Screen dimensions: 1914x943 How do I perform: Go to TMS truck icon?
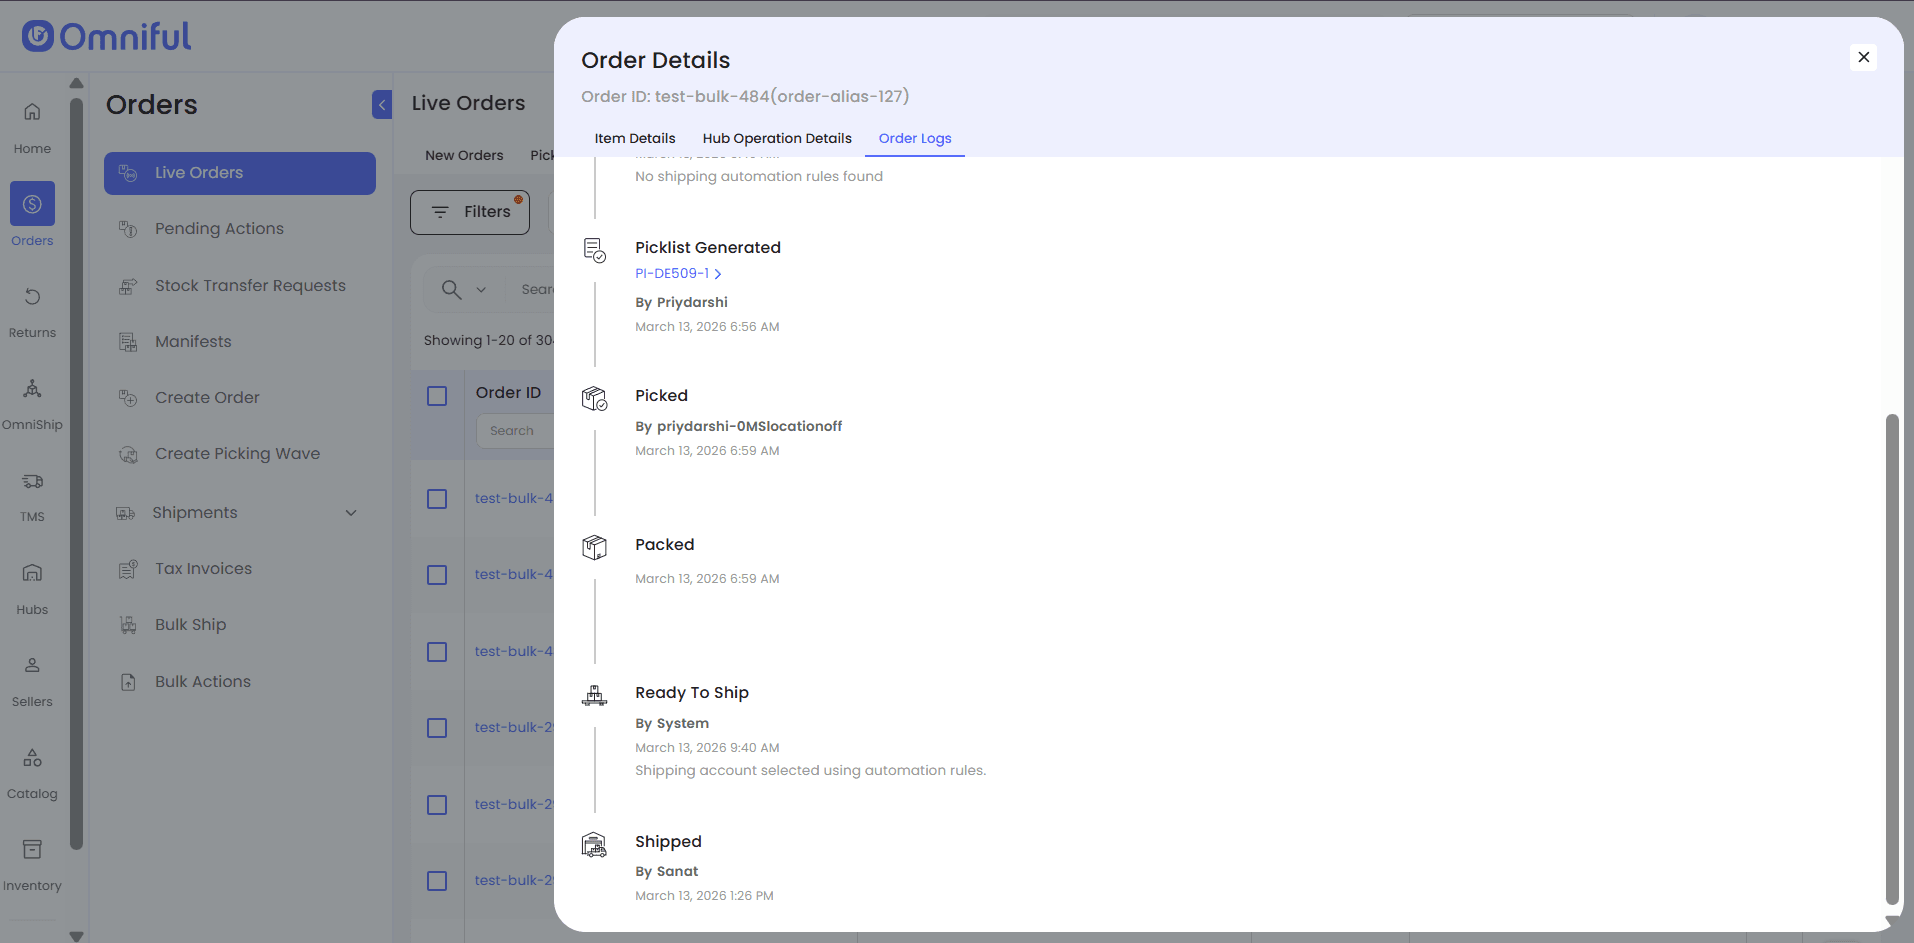(x=32, y=482)
